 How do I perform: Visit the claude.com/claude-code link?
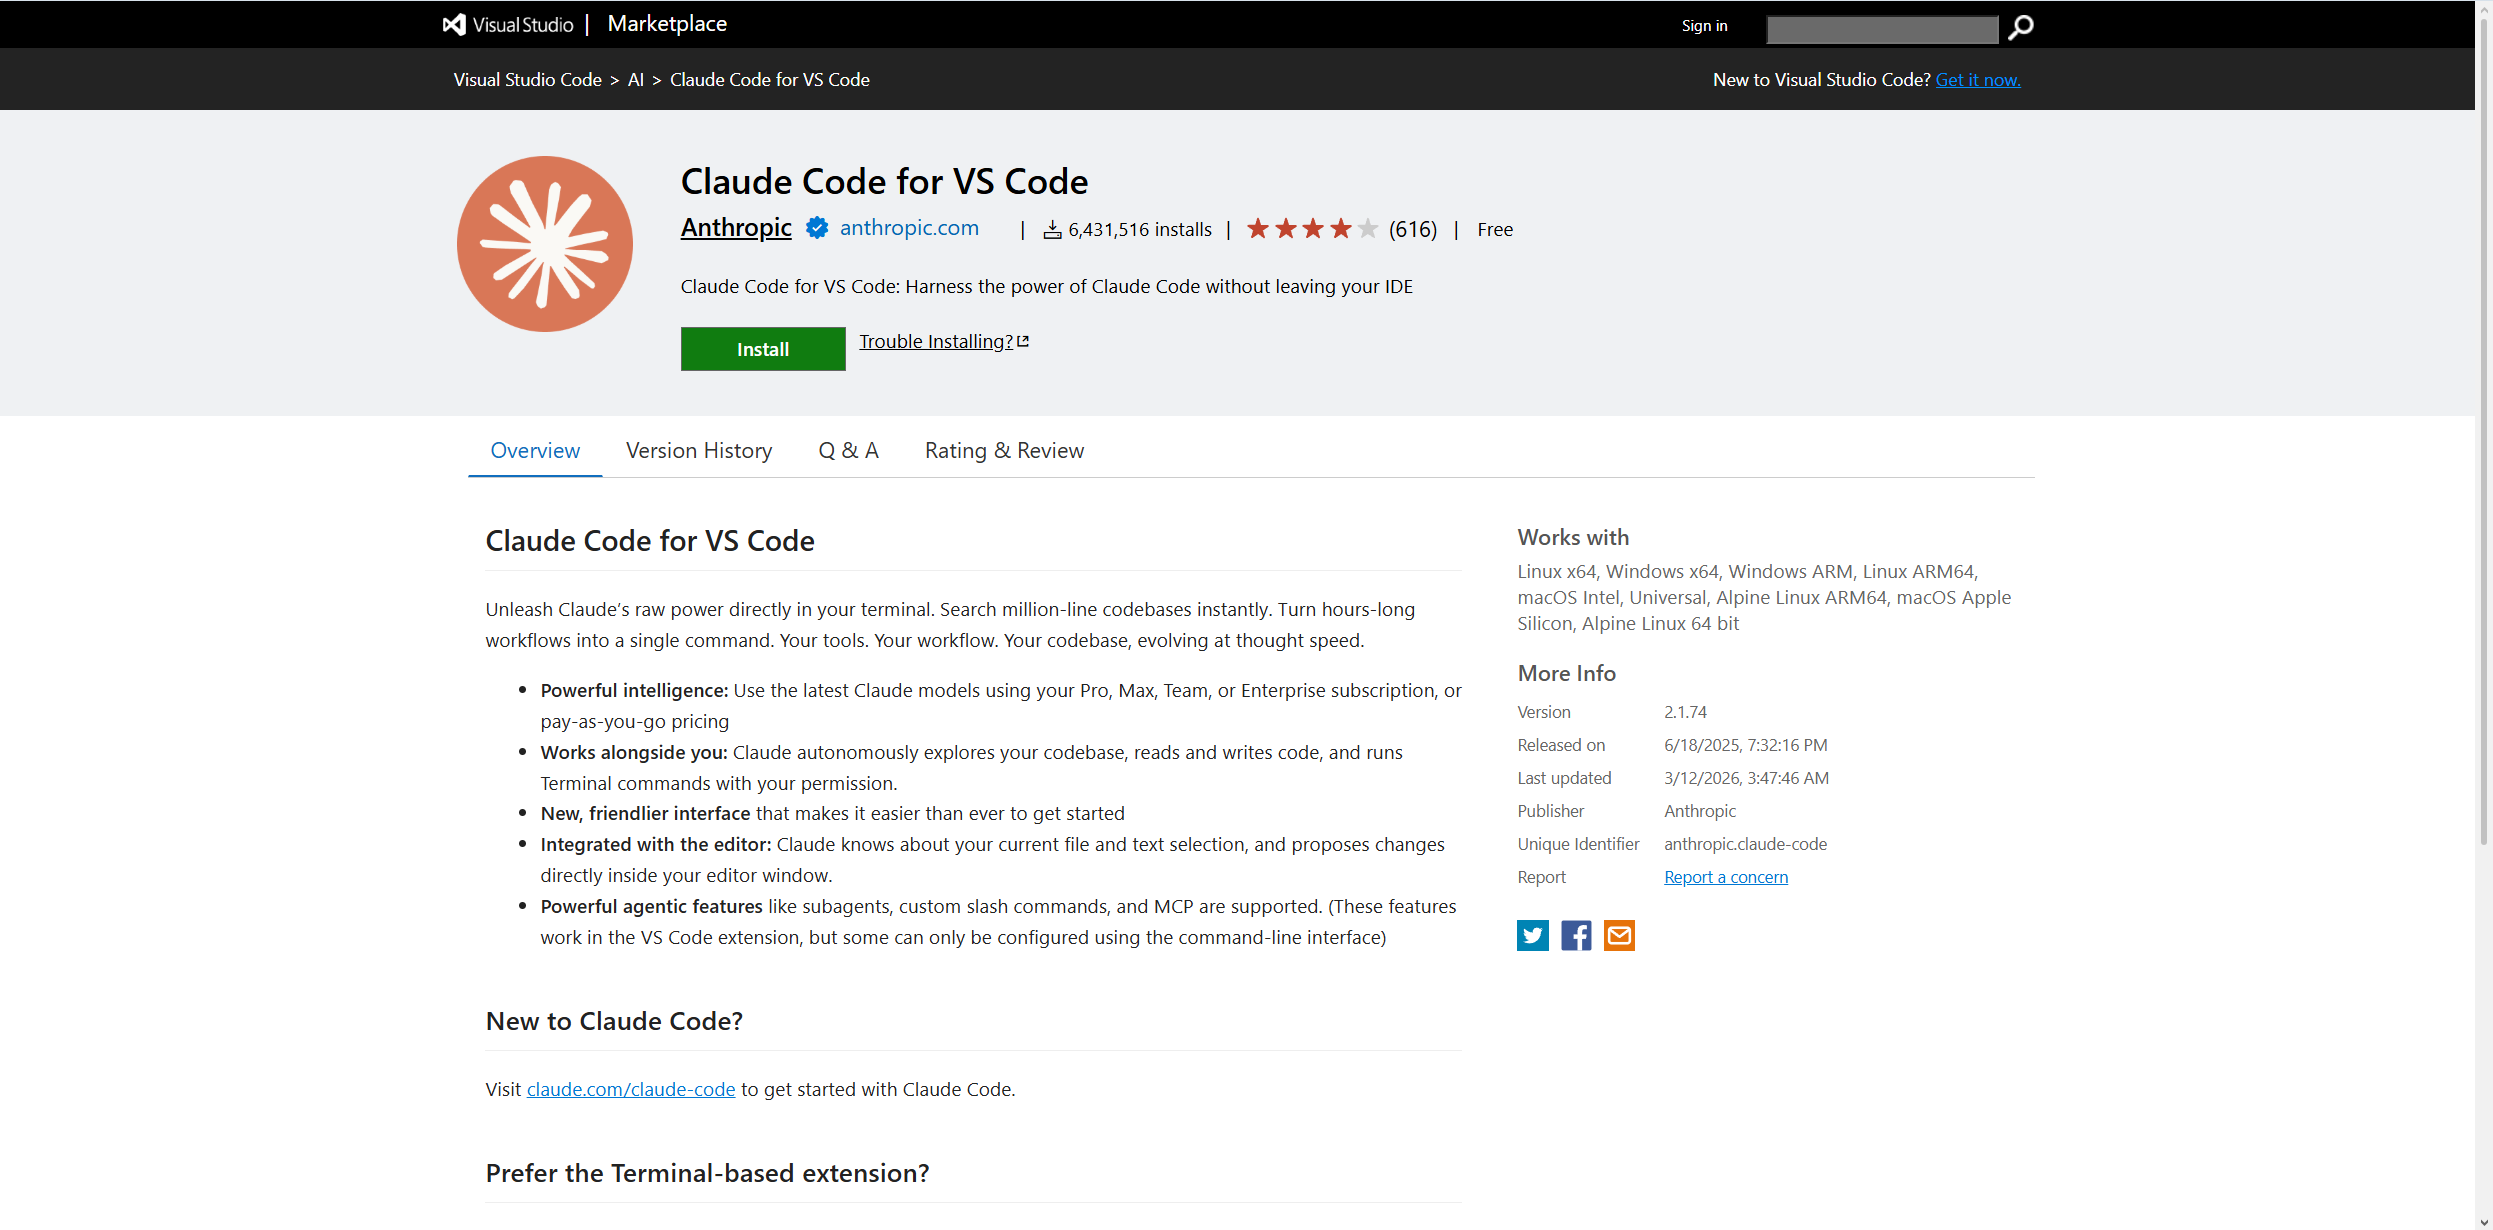[630, 1089]
